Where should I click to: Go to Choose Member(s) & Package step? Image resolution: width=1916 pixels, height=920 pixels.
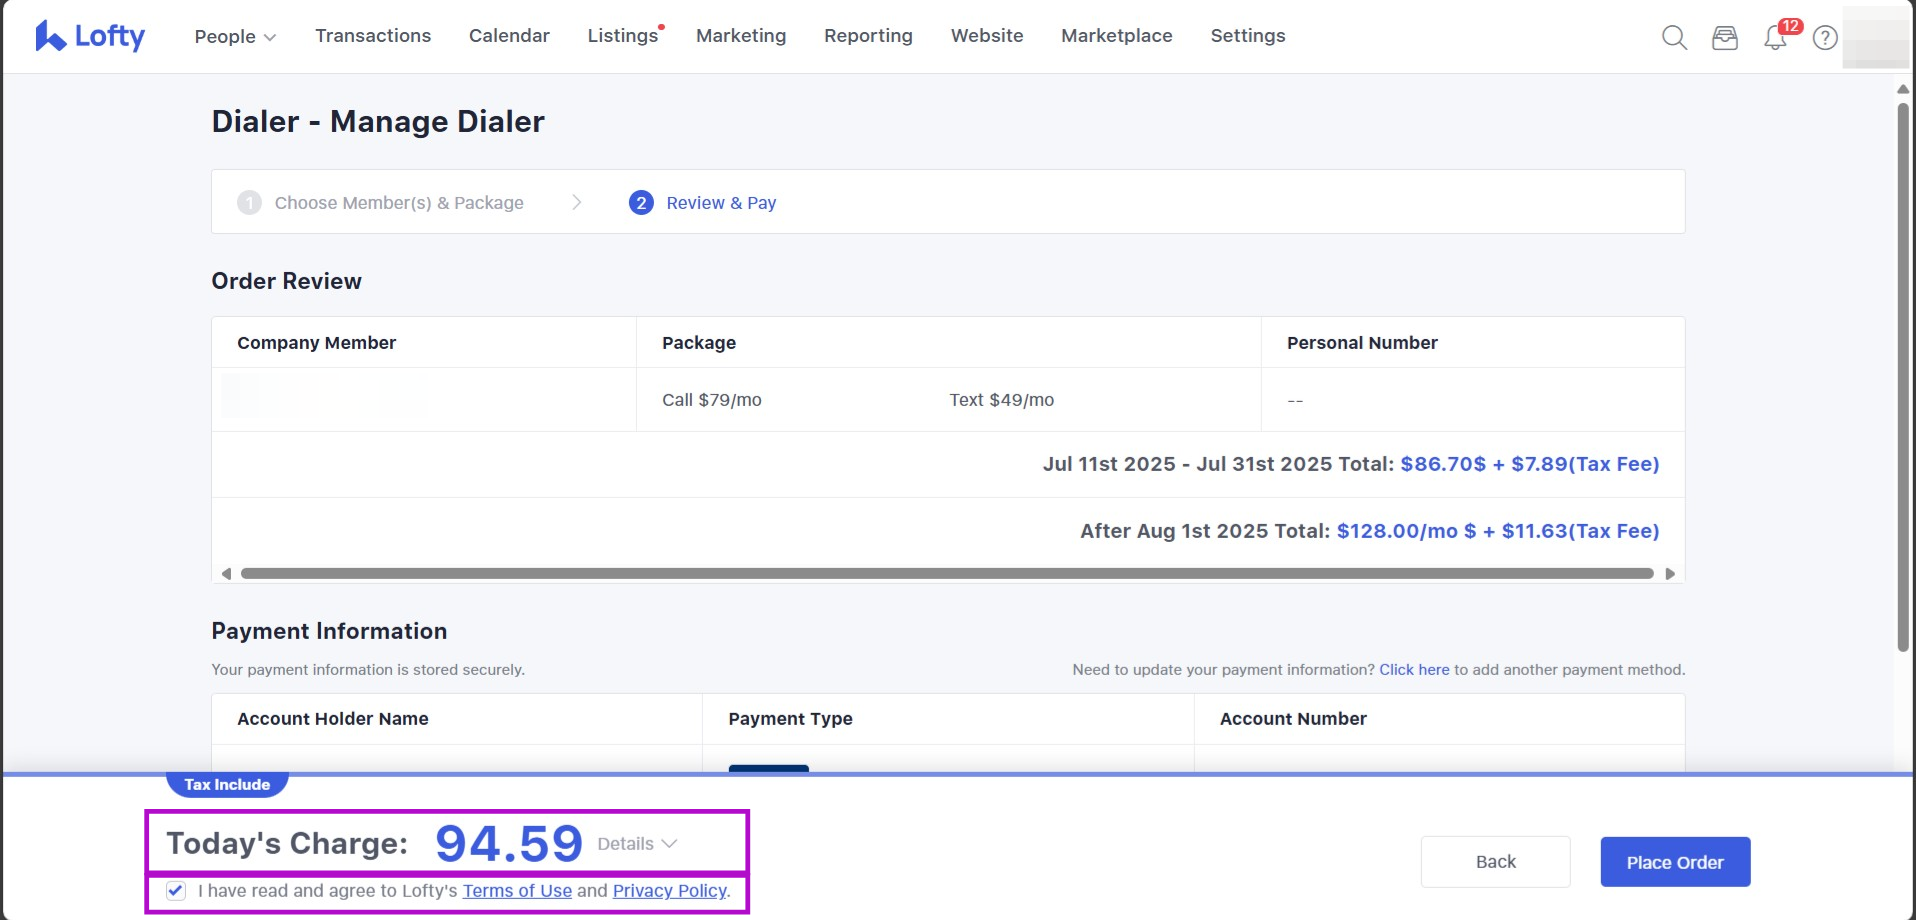click(398, 203)
